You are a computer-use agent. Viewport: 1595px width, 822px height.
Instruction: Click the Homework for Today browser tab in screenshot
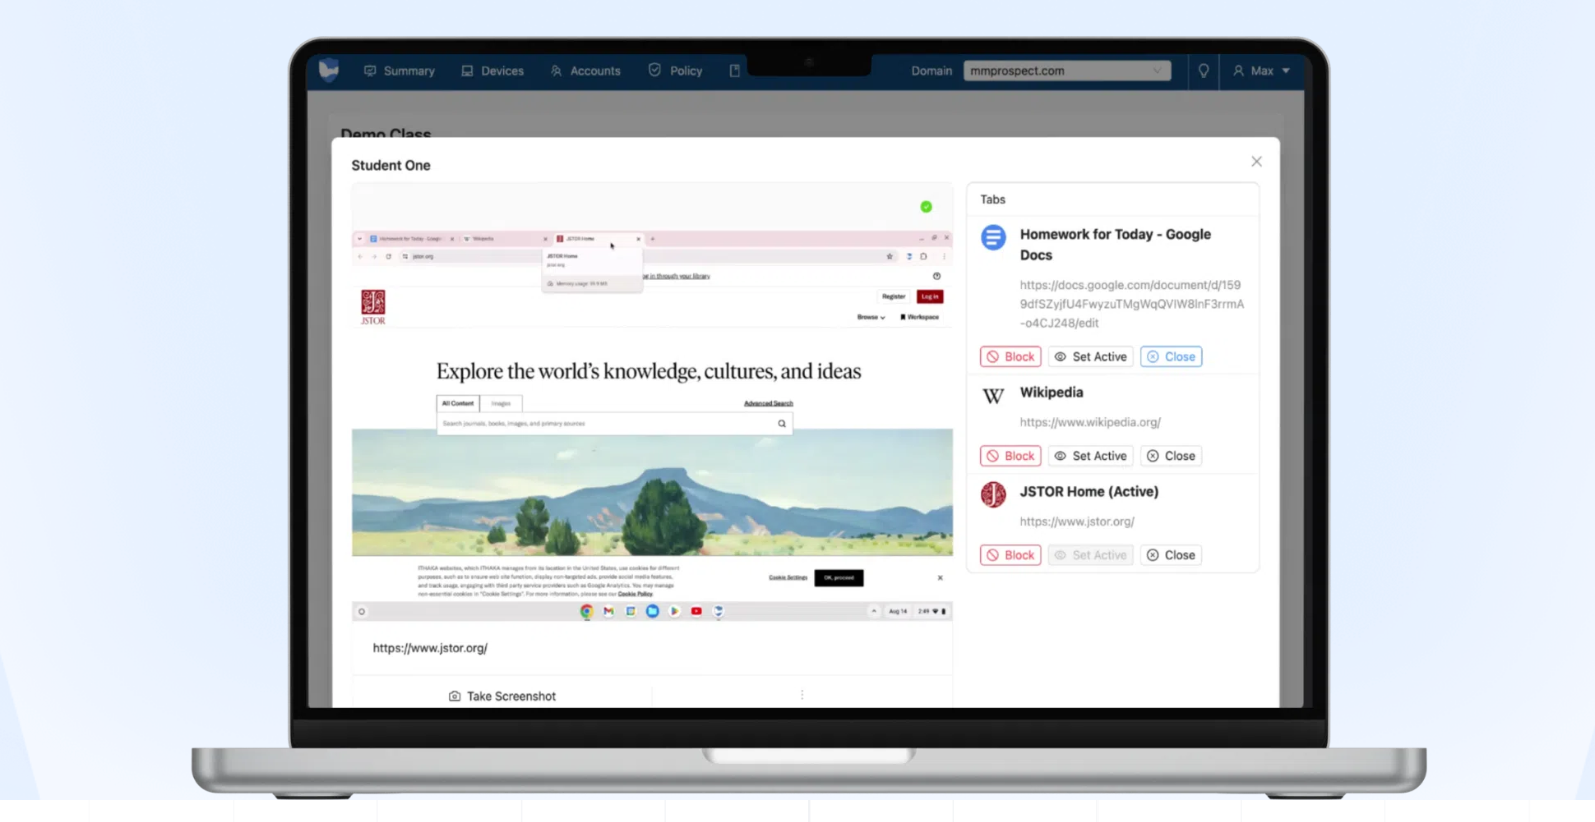(x=412, y=239)
